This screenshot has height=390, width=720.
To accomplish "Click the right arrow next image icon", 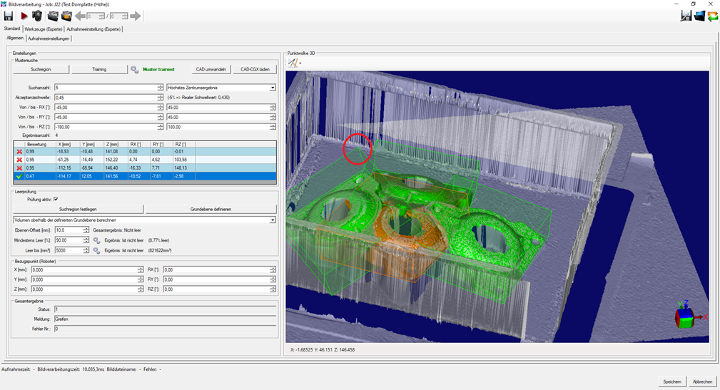I will 135,16.
